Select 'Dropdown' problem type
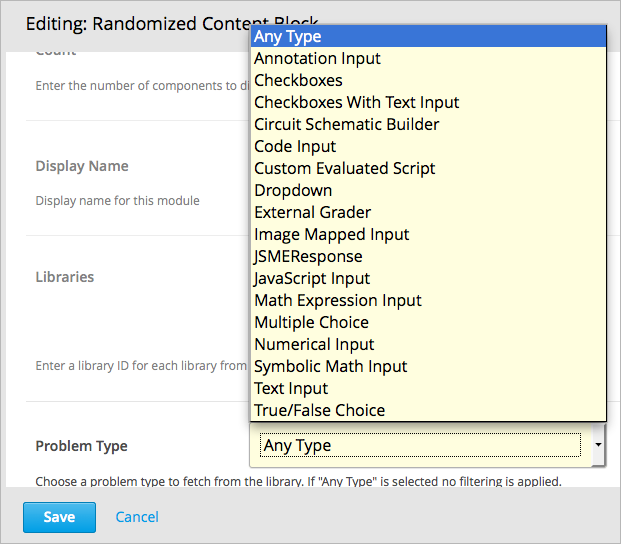 click(293, 191)
